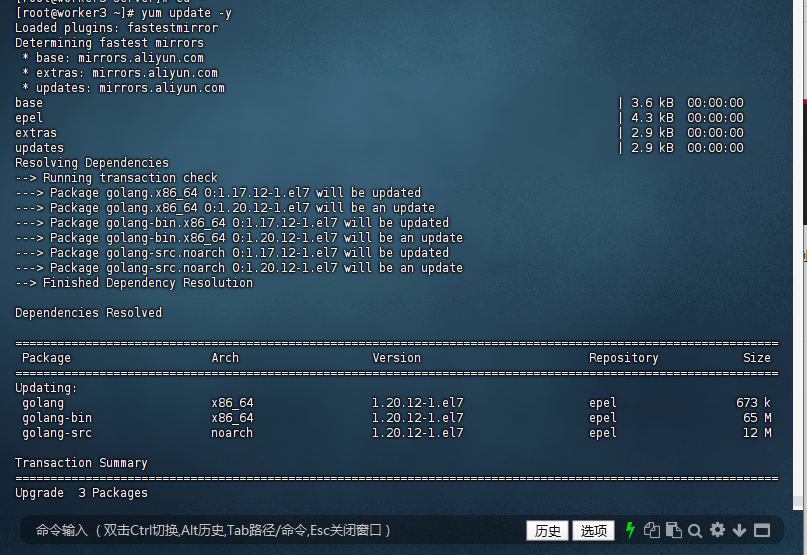Image resolution: width=807 pixels, height=555 pixels.
Task: Click '673 k' size cell
Action: click(x=753, y=403)
